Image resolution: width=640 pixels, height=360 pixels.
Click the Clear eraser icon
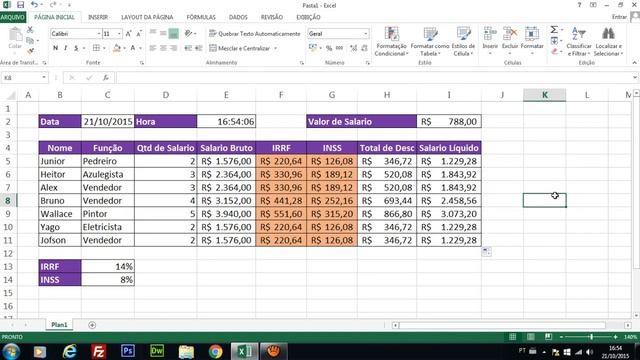tap(554, 51)
